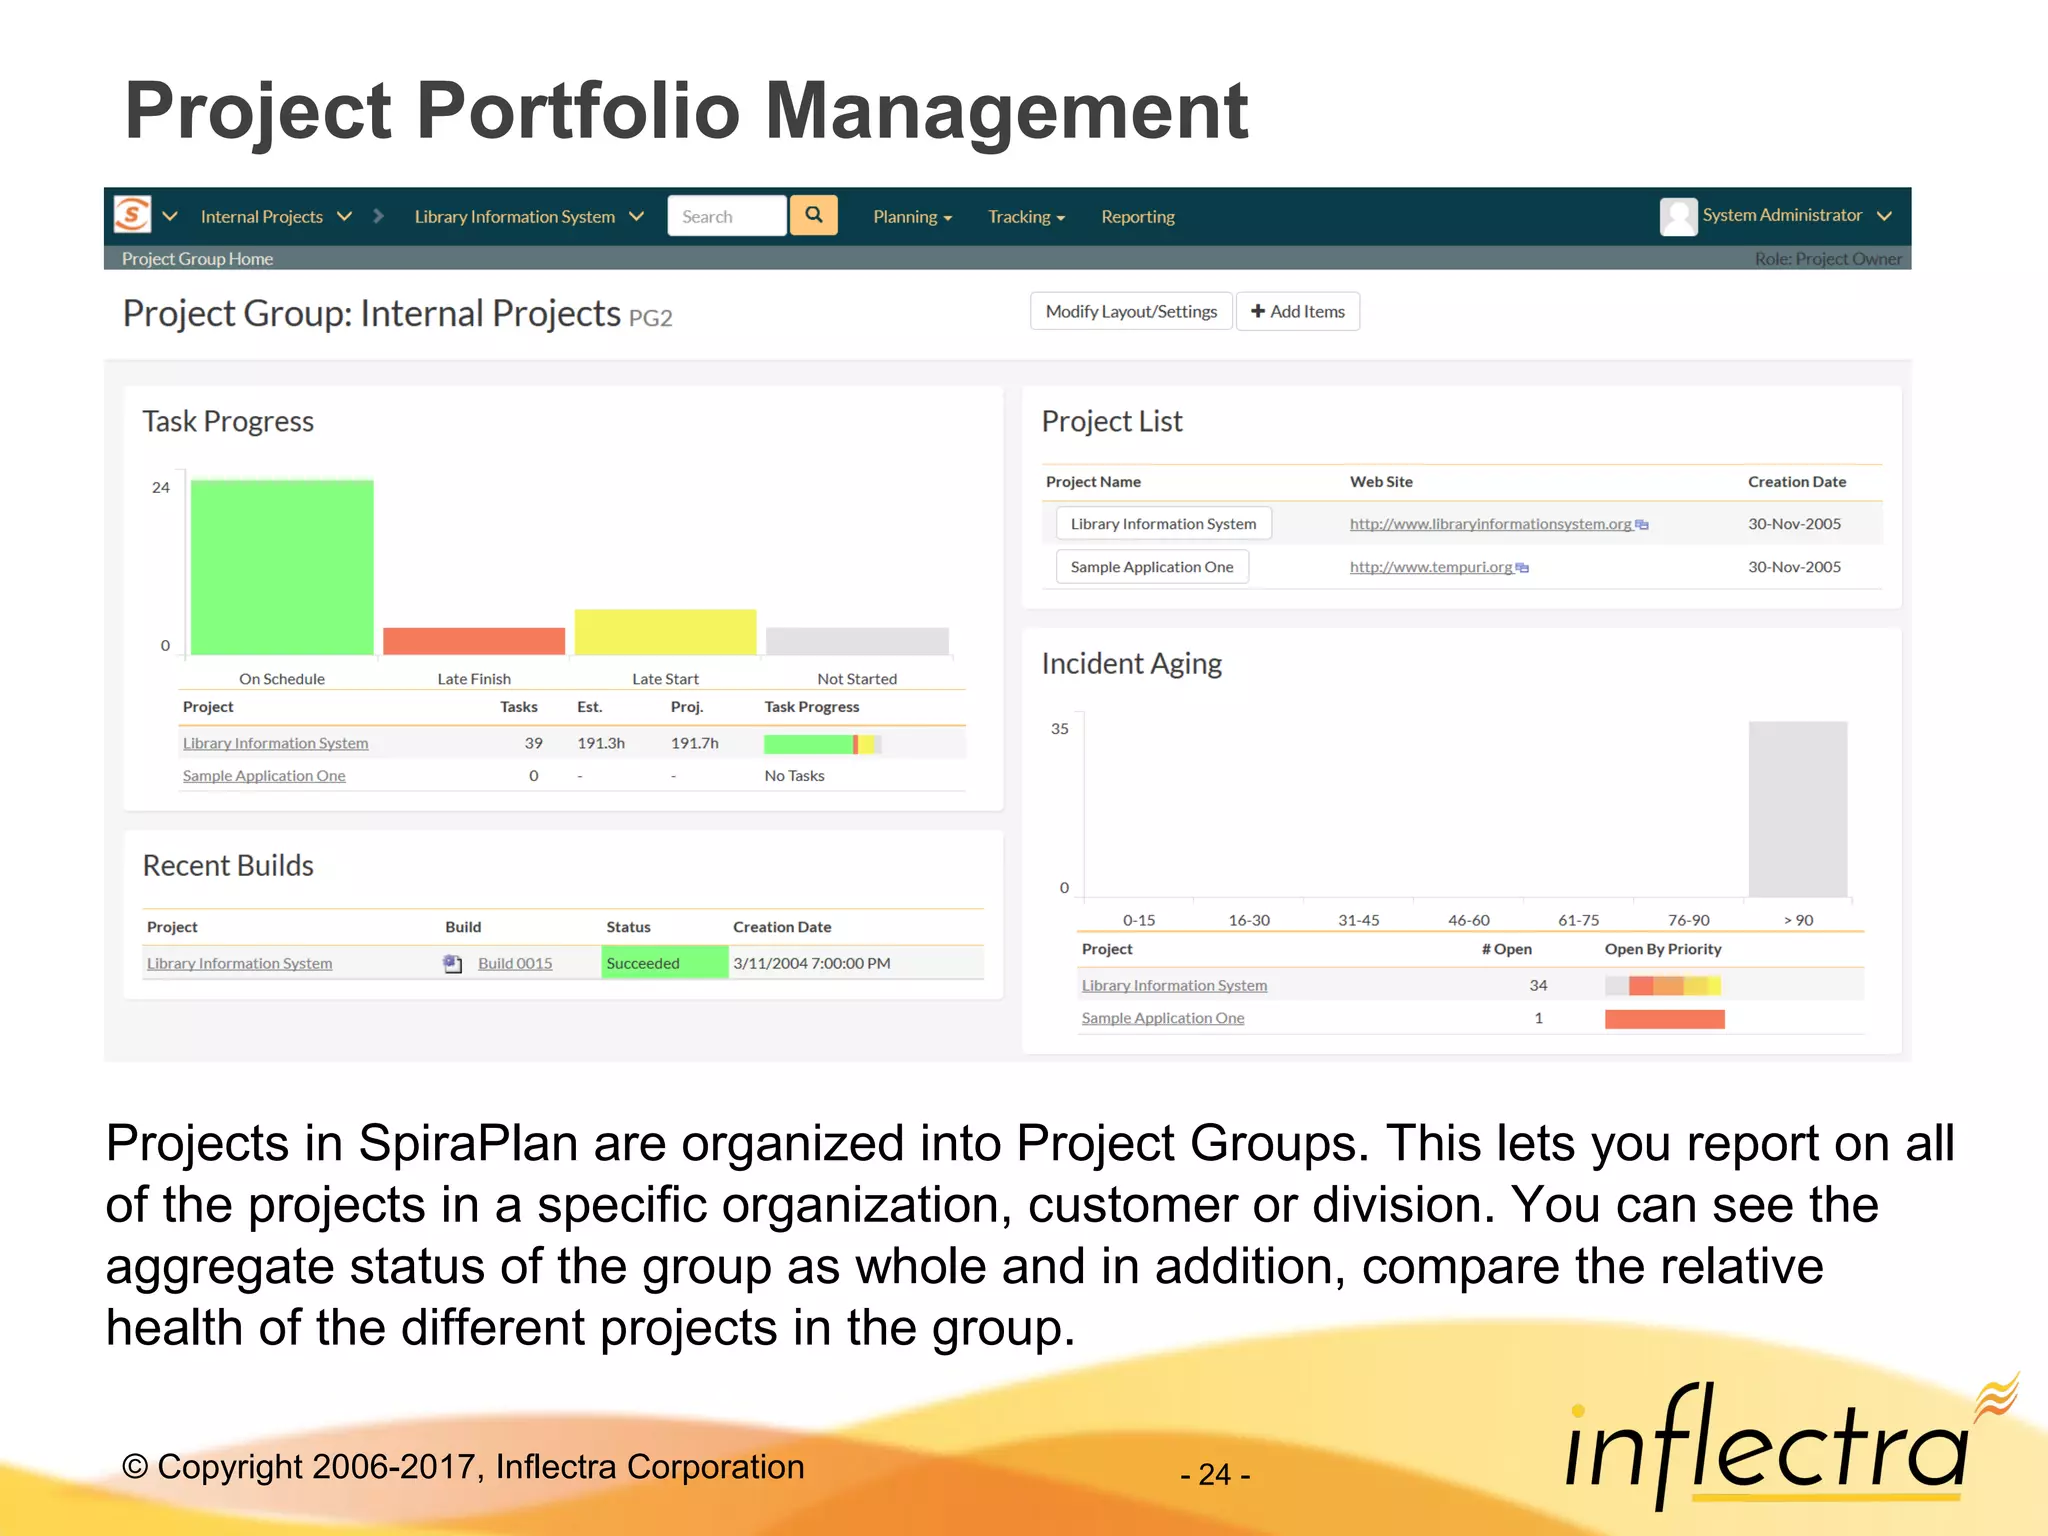This screenshot has width=2048, height=1536.
Task: Open Library Information System in Incident Aging table
Action: click(x=1174, y=985)
